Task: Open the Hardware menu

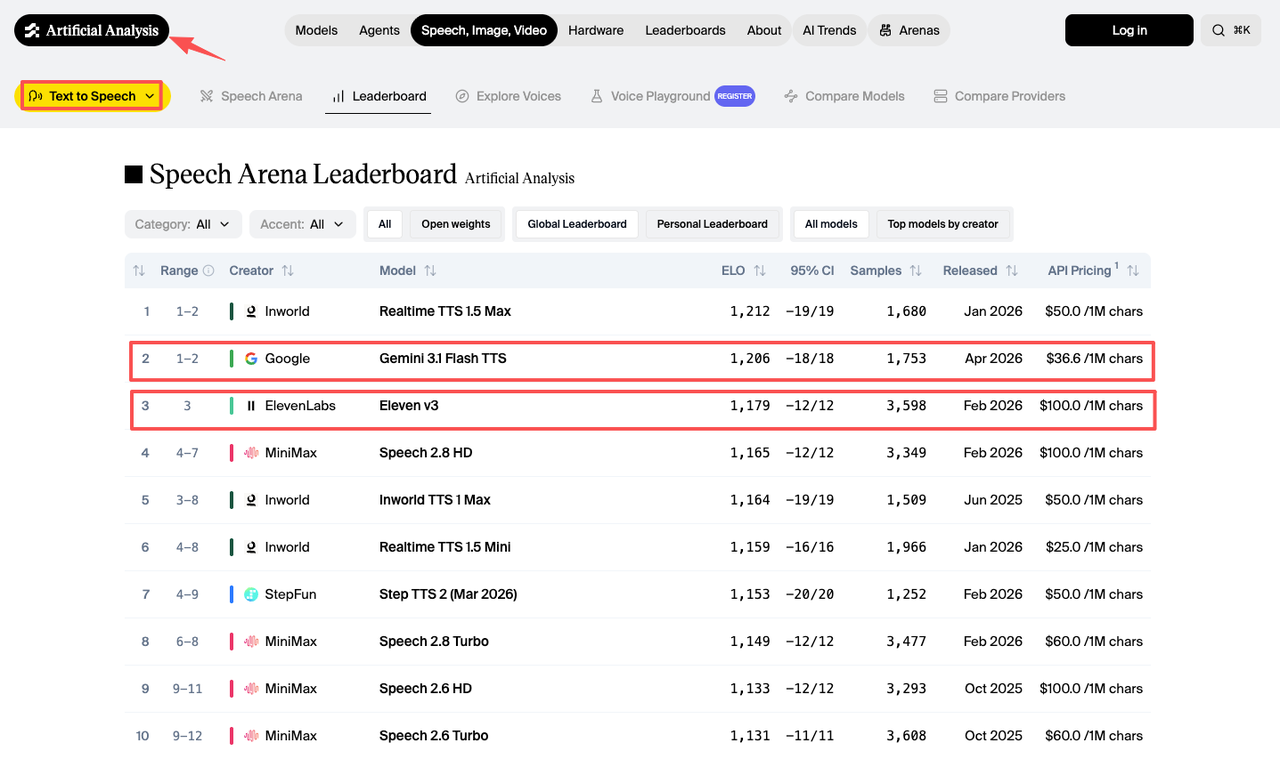Action: (596, 30)
